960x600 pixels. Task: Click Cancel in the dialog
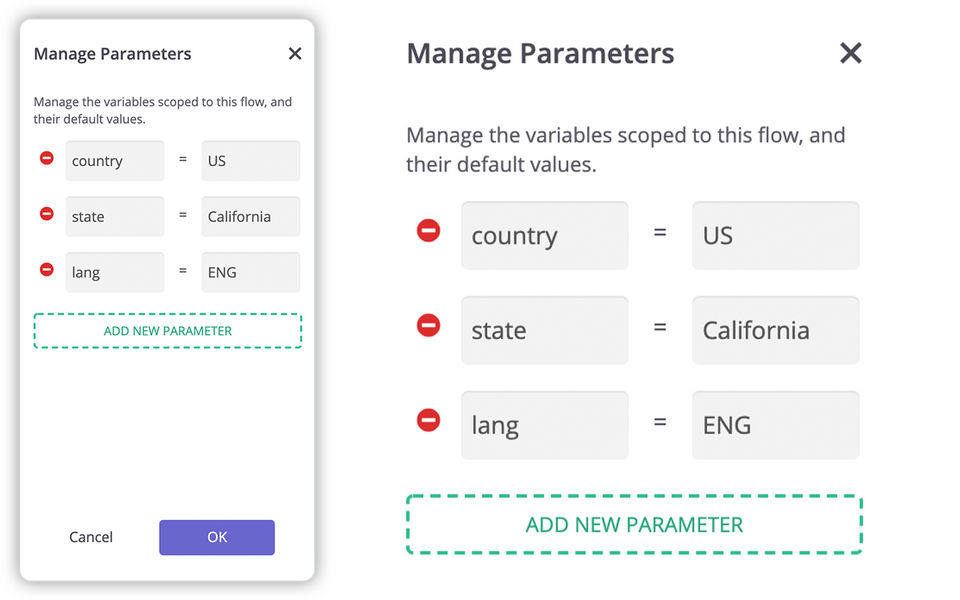coord(91,537)
